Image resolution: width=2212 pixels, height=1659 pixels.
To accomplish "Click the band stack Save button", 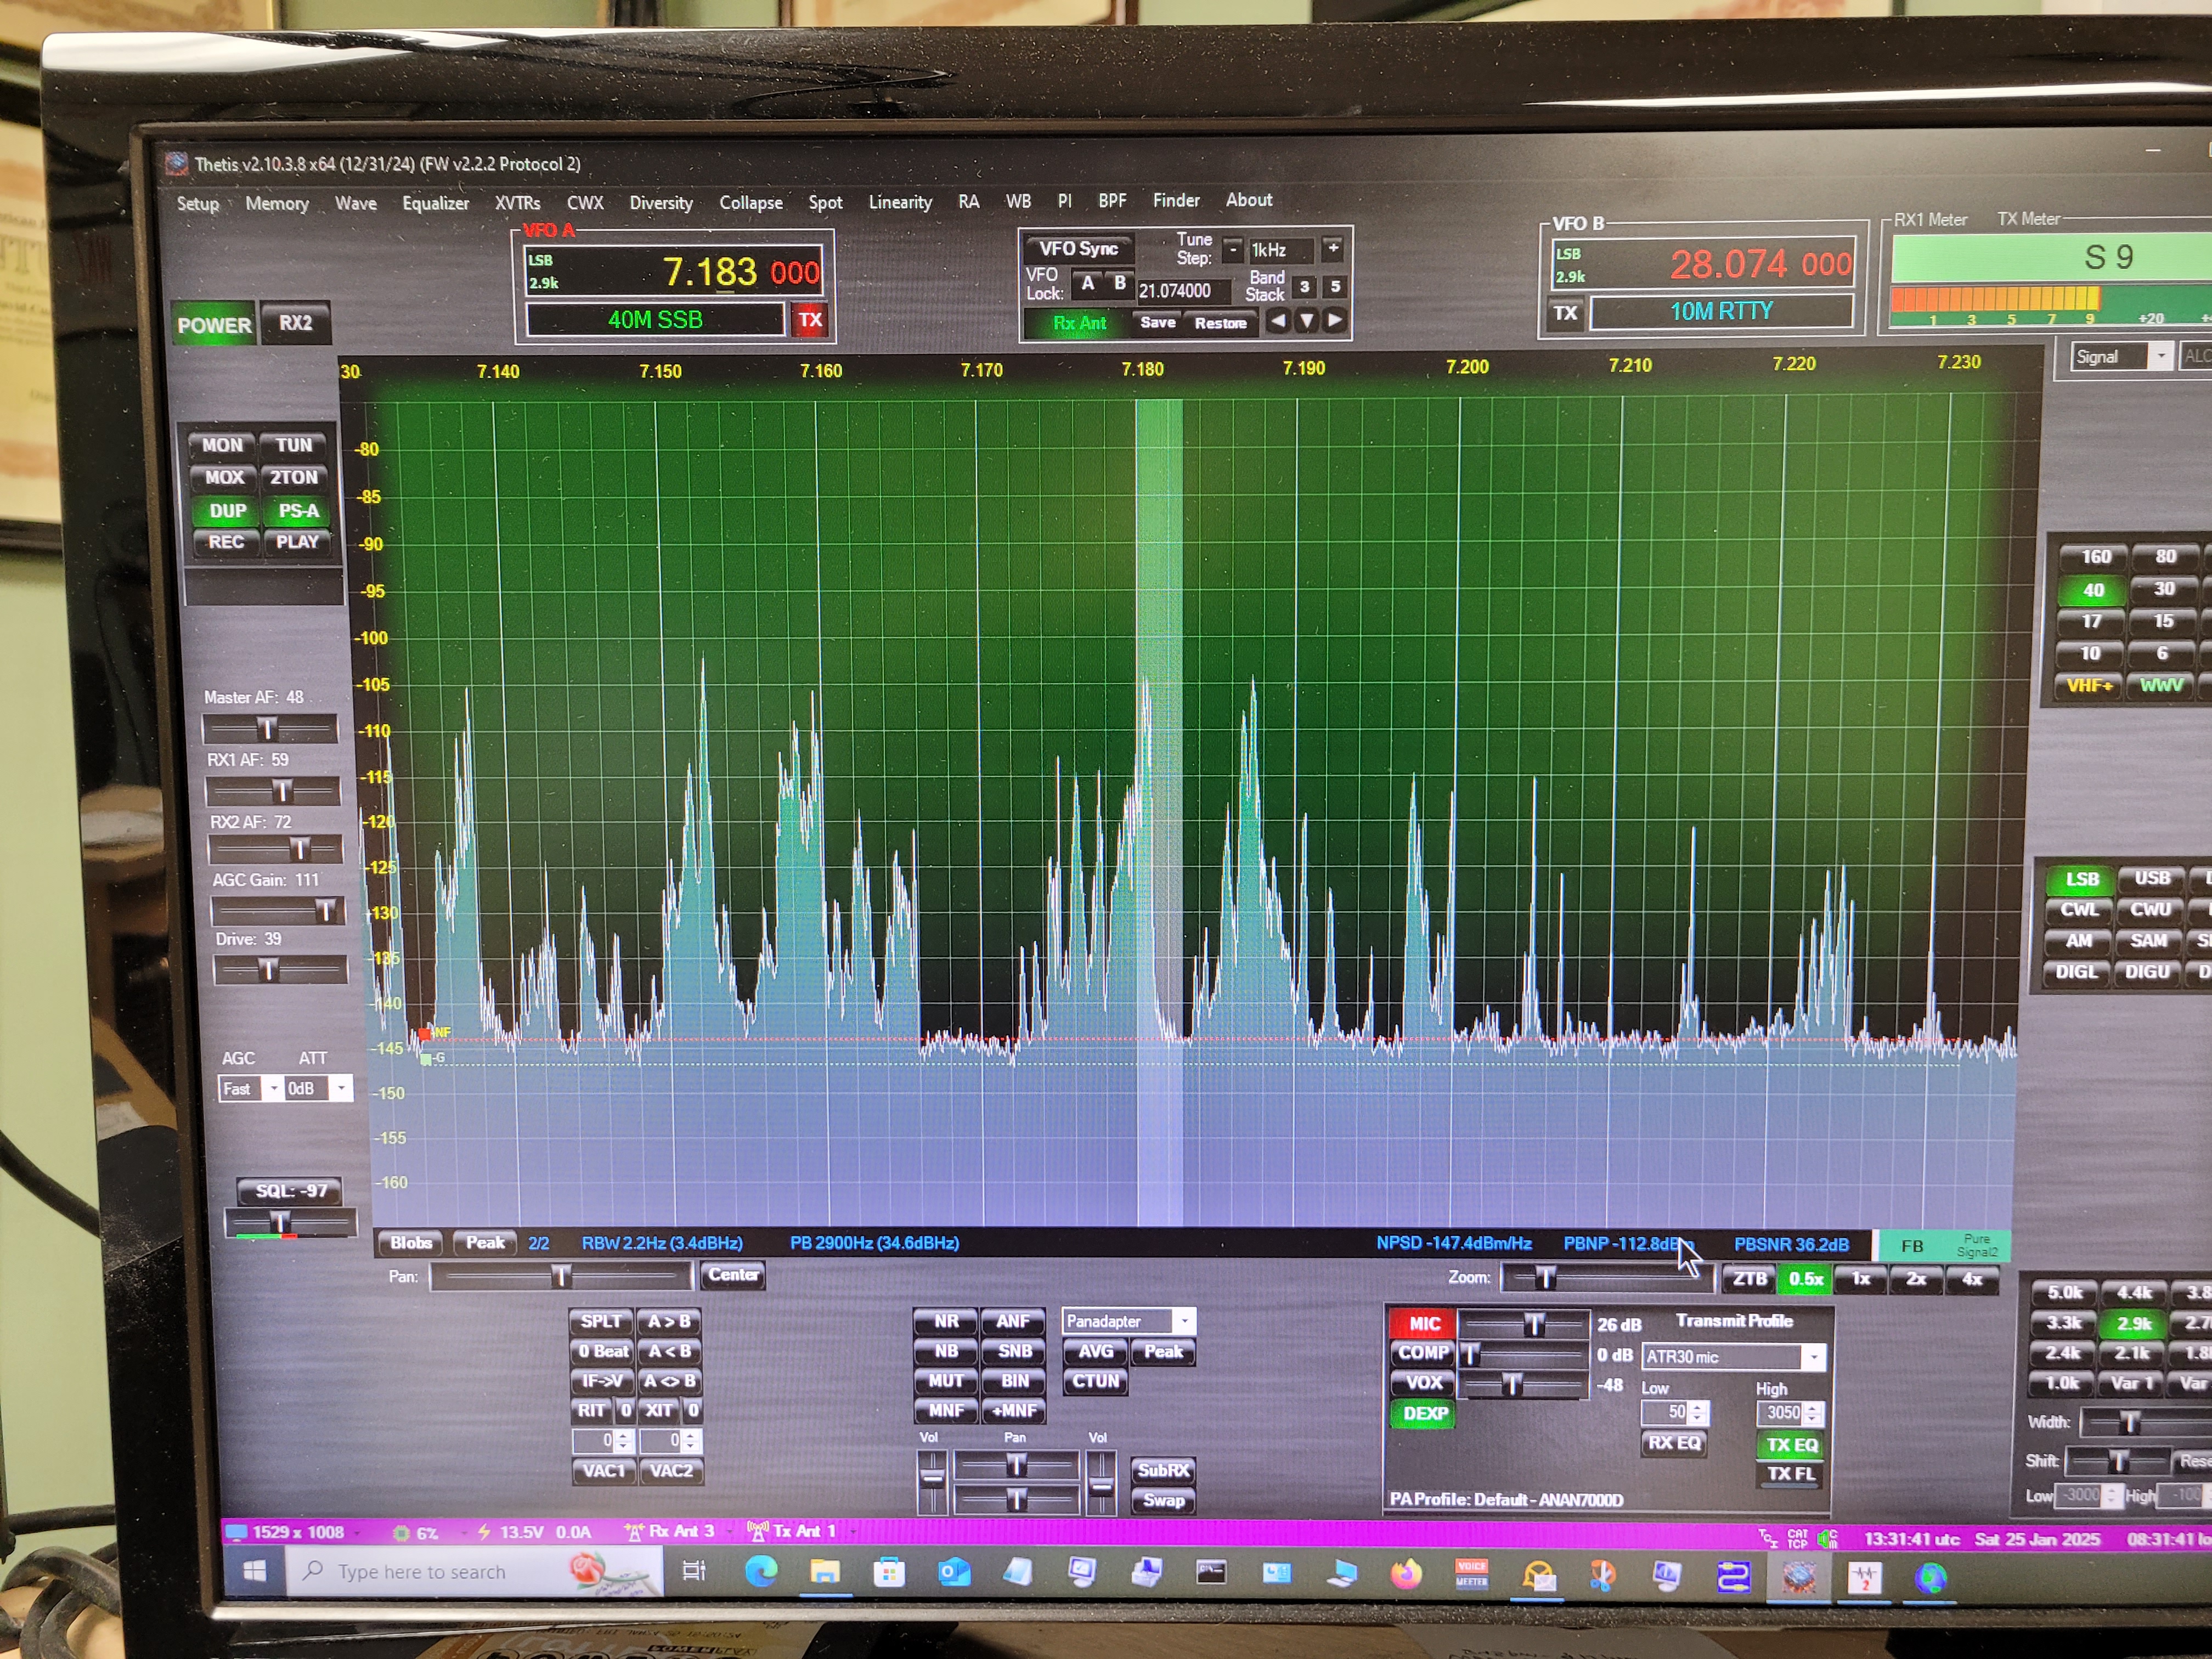I will 1157,322.
